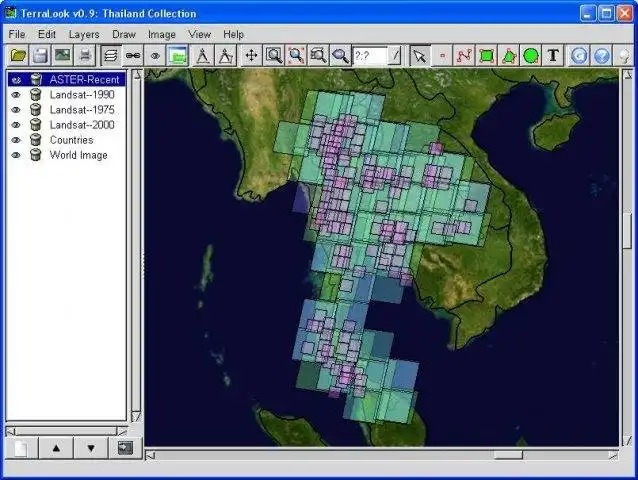This screenshot has width=638, height=480.
Task: Click the zoom ratio input field
Action: point(370,55)
